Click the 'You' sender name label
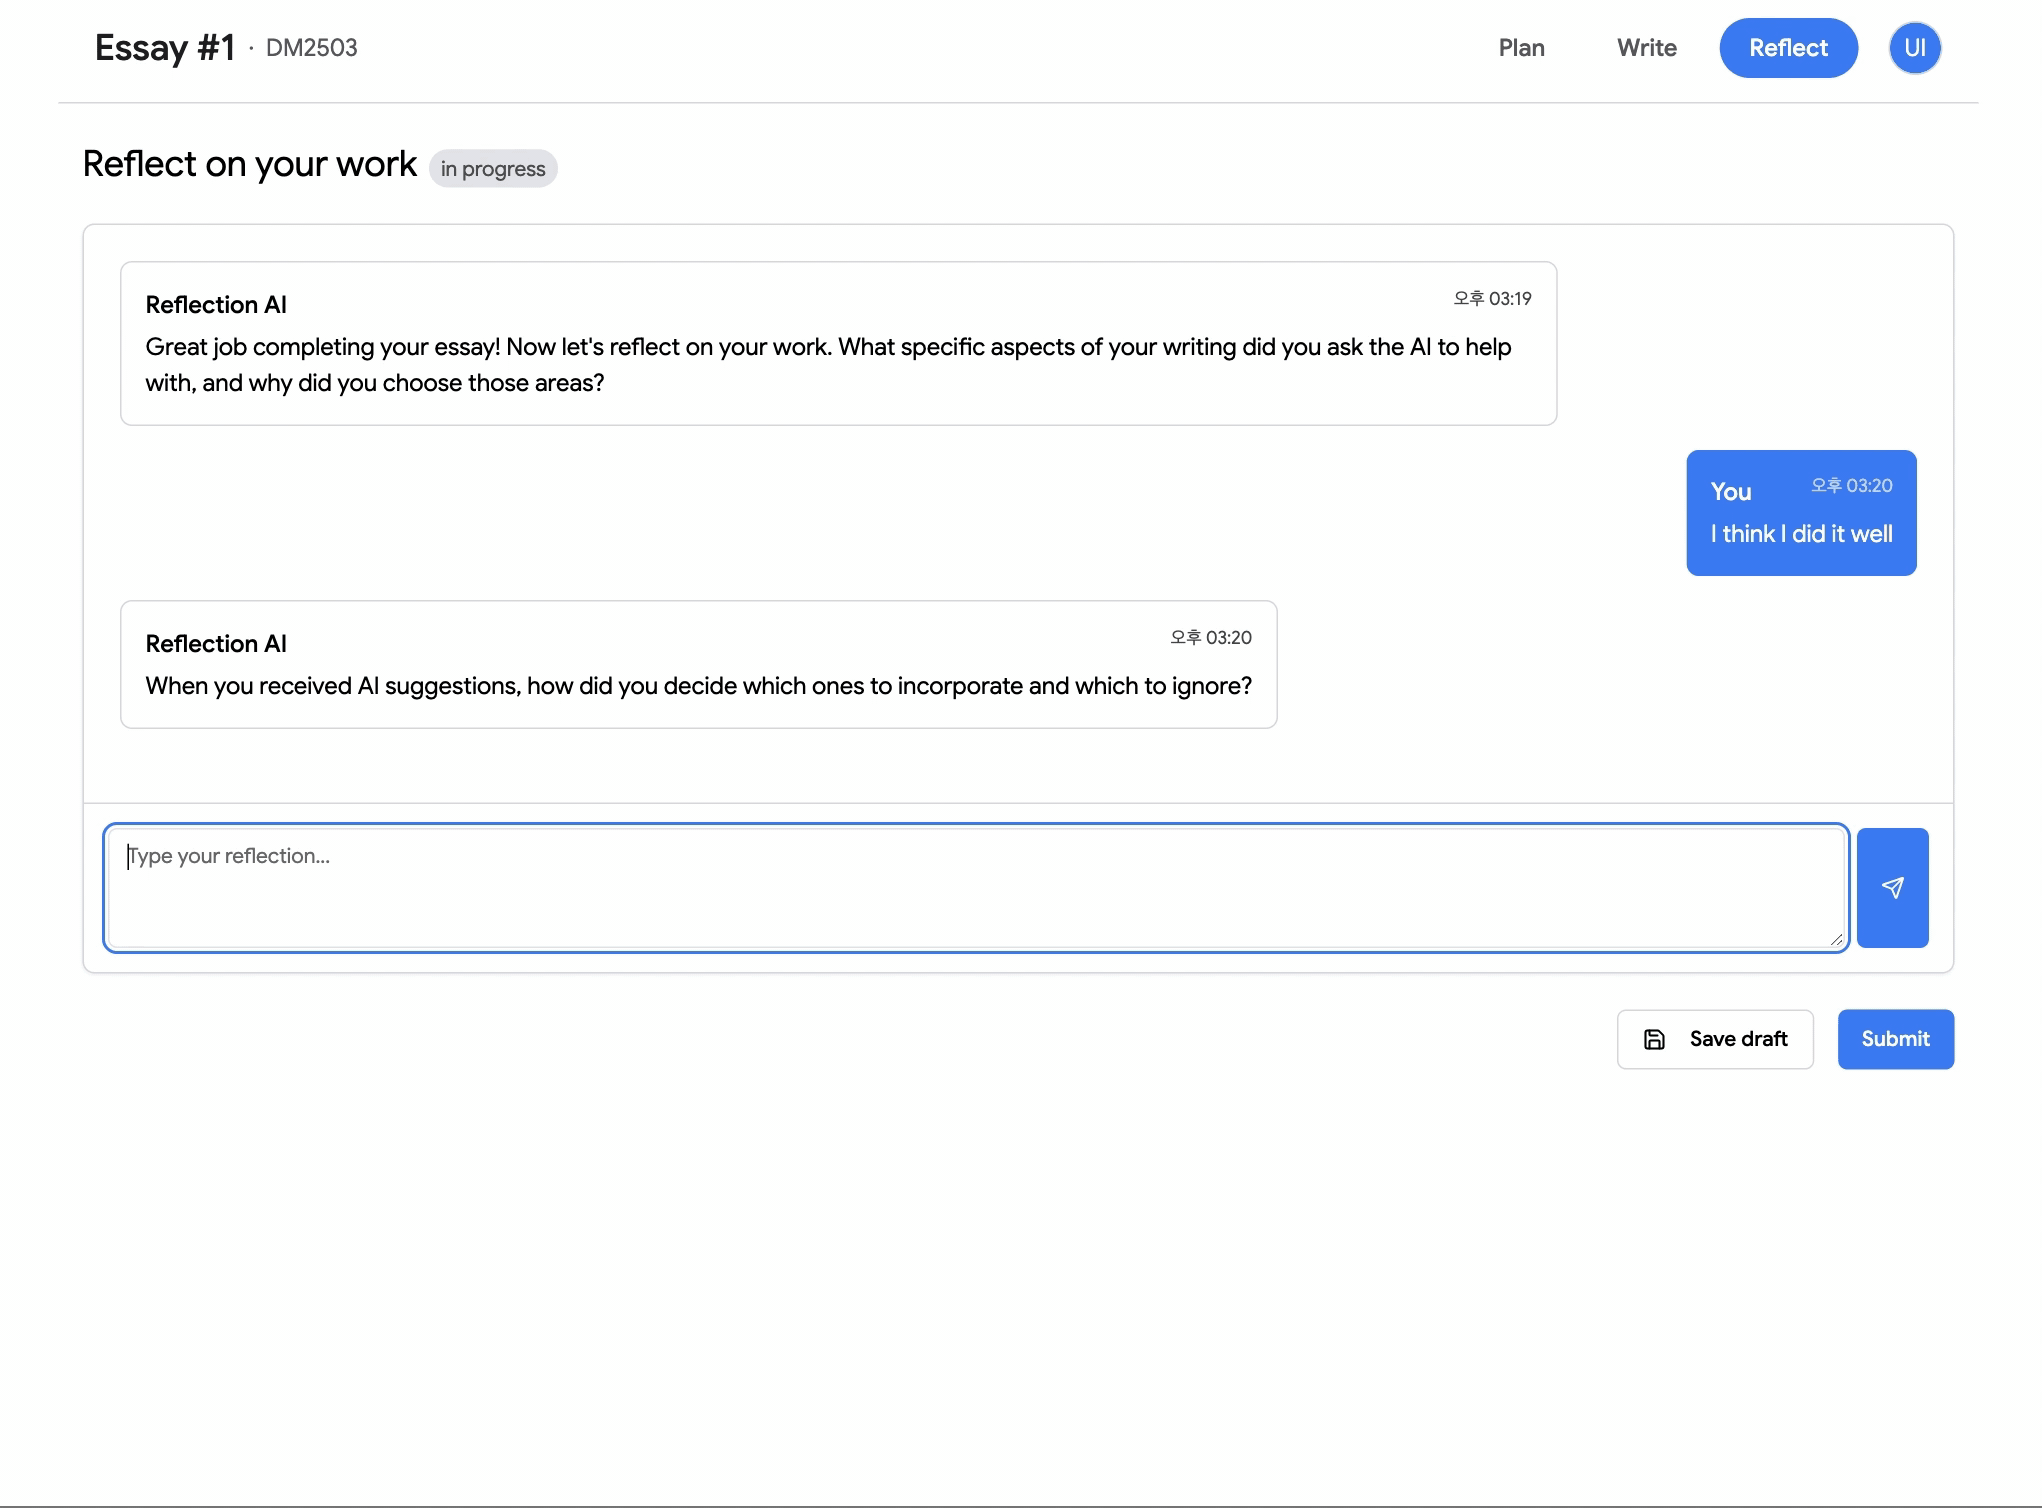Viewport: 2042px width, 1508px height. (x=1731, y=492)
